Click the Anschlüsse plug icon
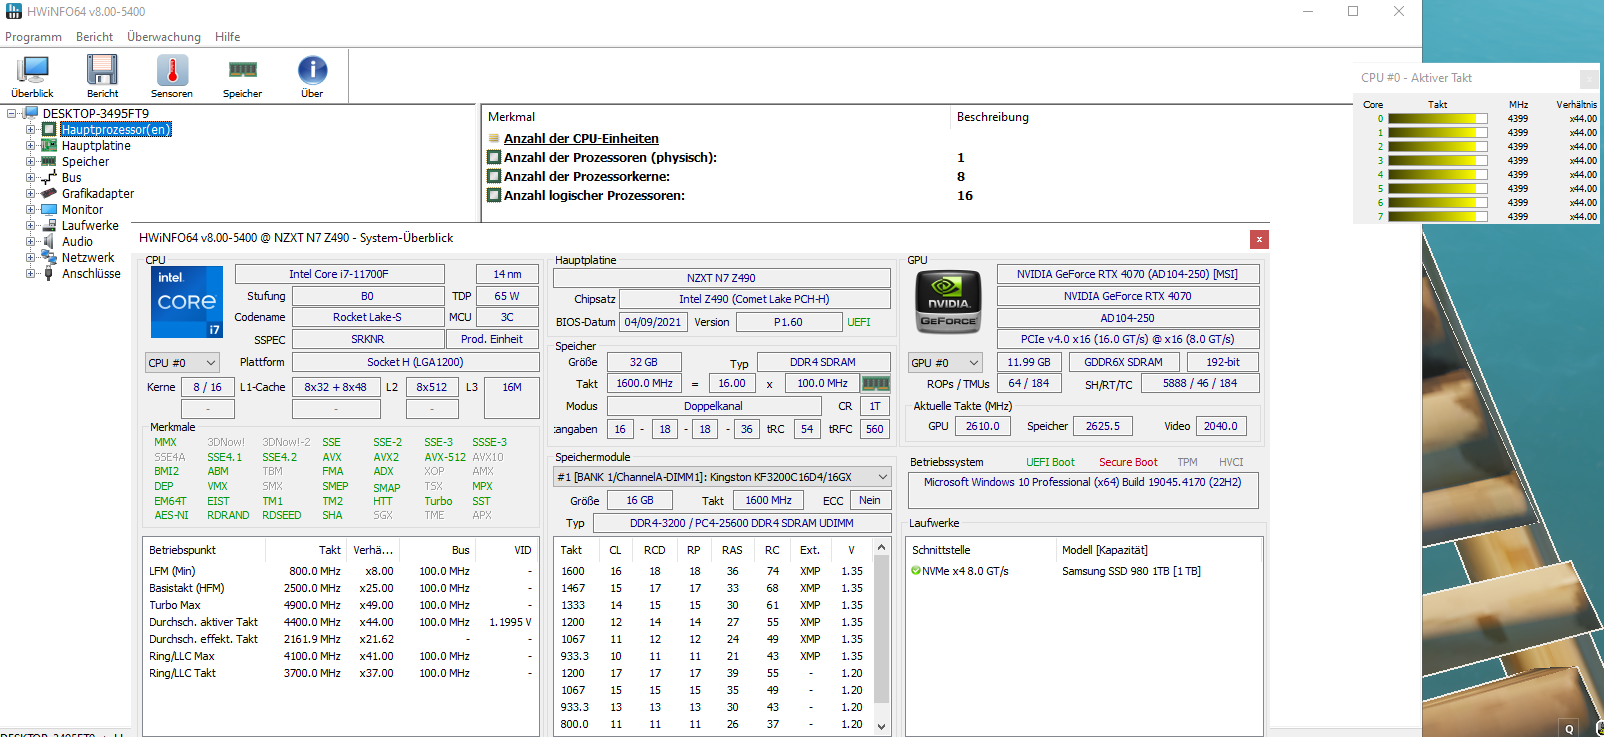This screenshot has height=737, width=1604. [x=48, y=273]
